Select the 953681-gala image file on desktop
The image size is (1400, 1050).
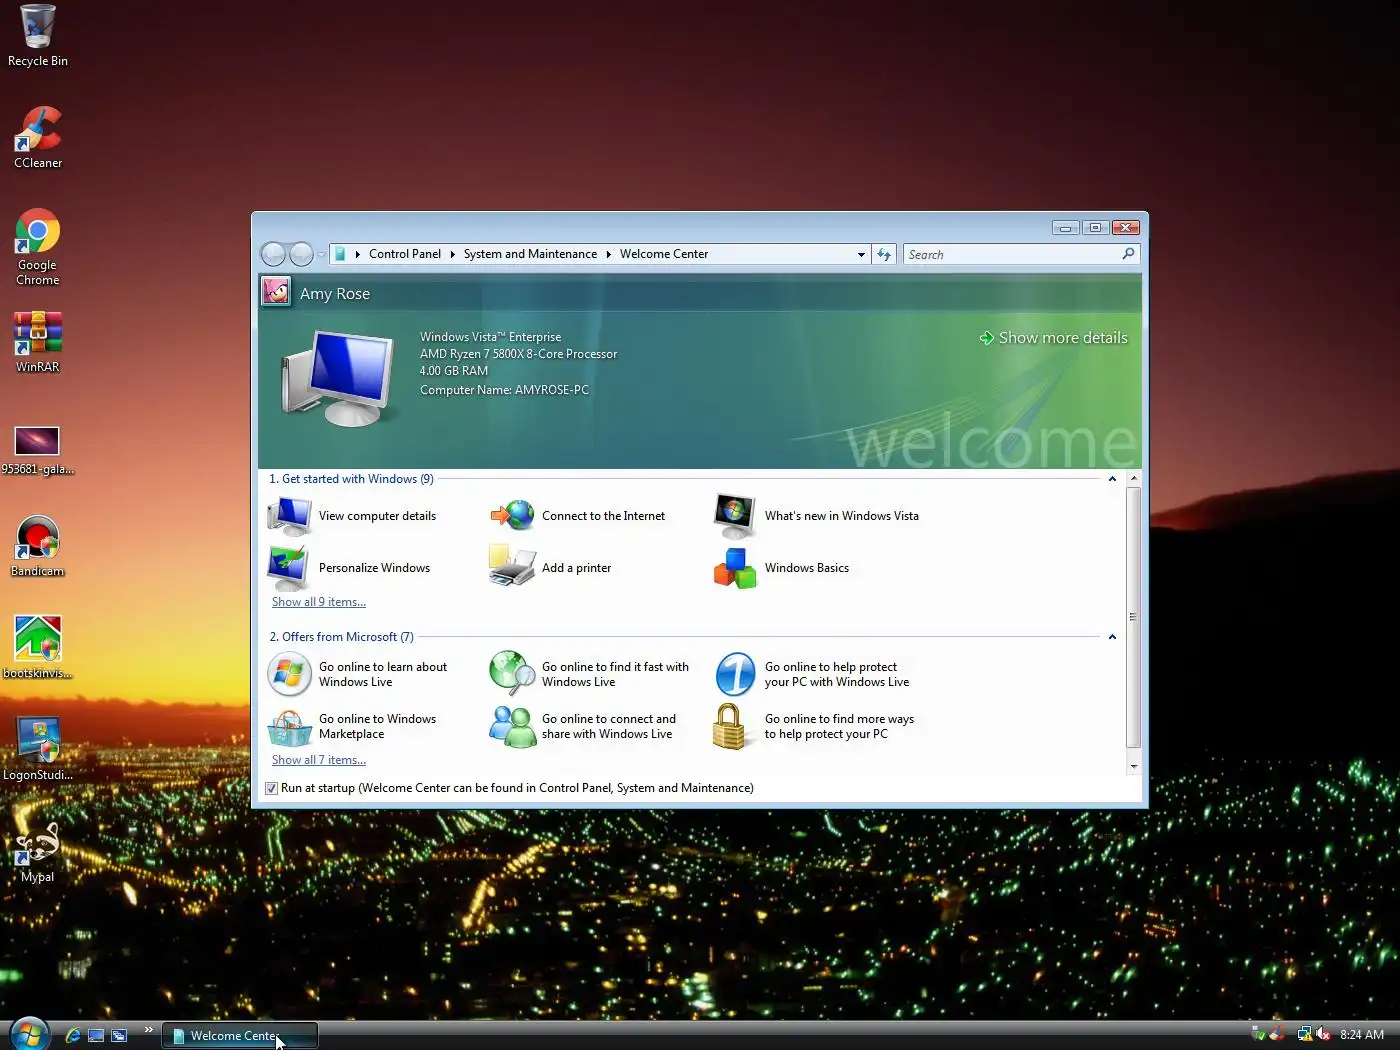pyautogui.click(x=38, y=450)
